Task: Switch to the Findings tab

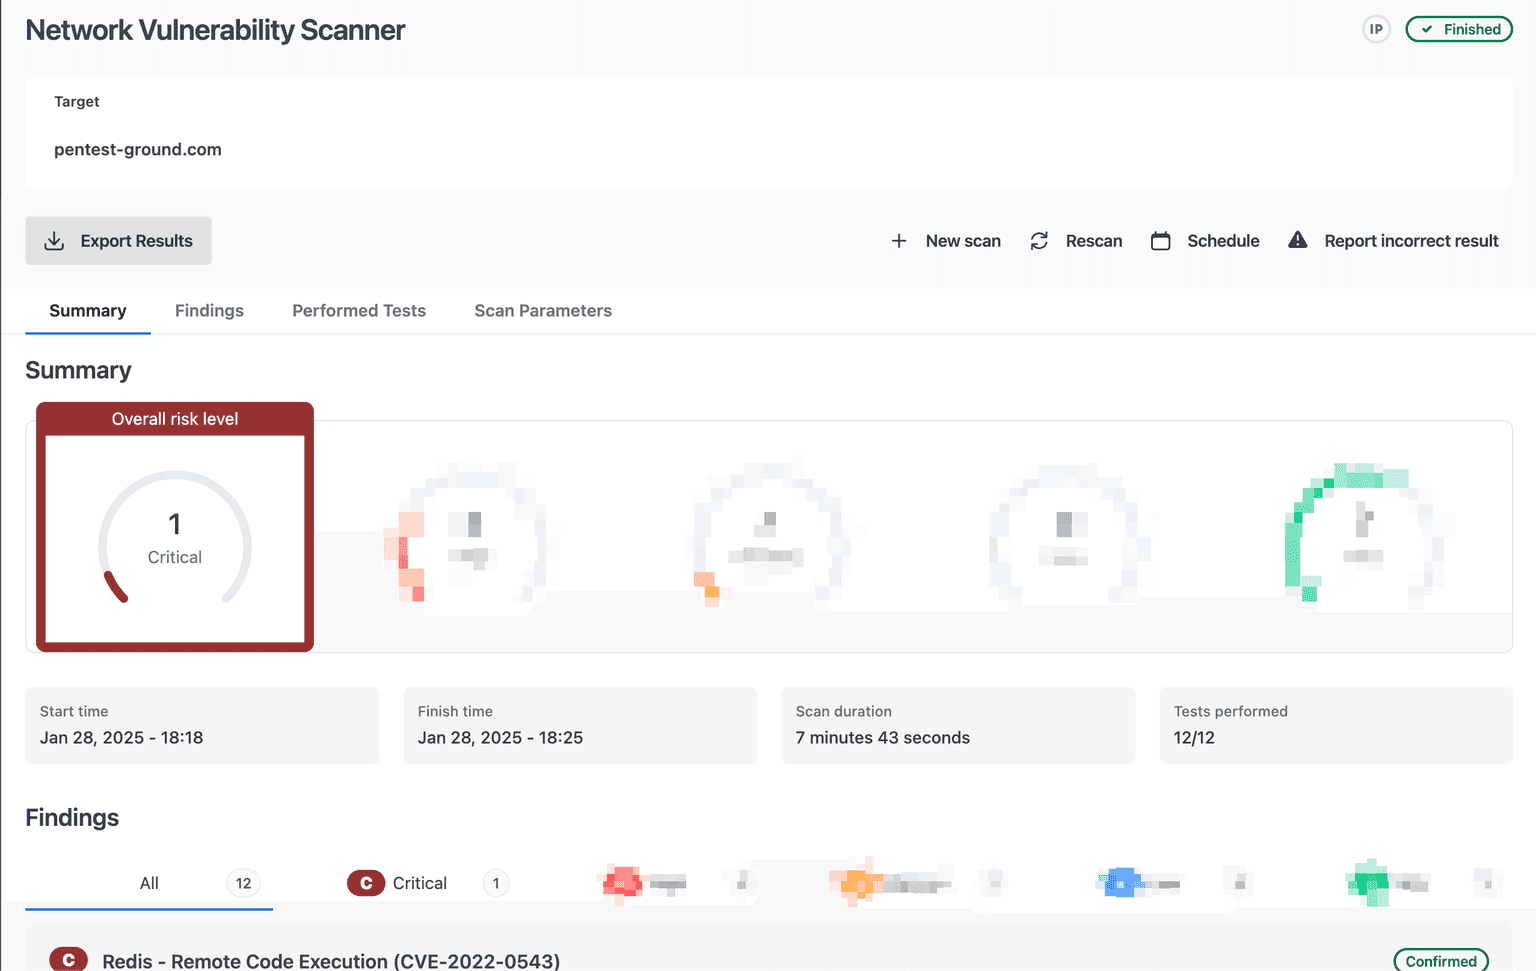Action: point(209,311)
